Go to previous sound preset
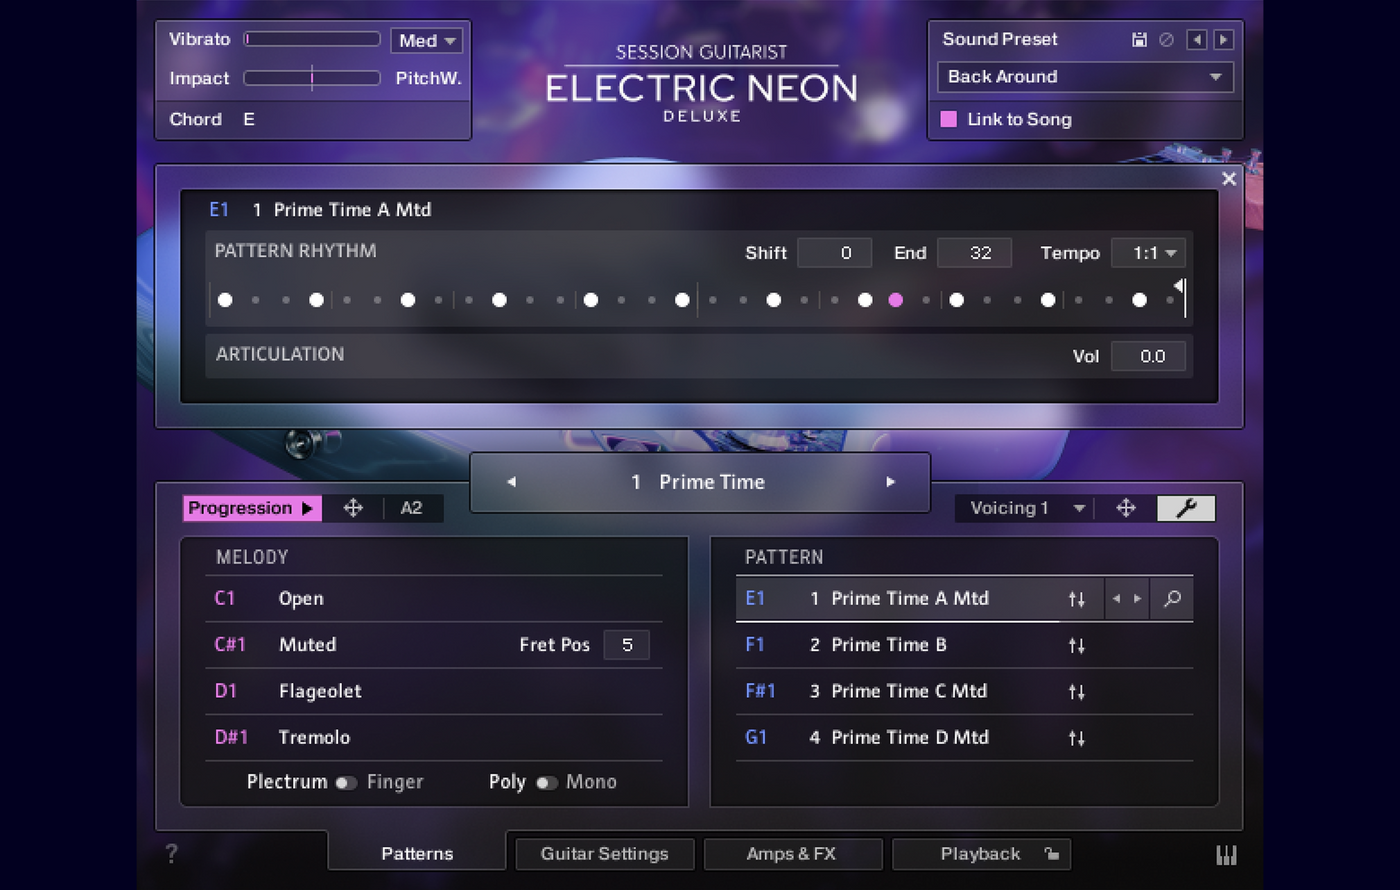Screen dimensions: 1400x890 pos(1196,40)
